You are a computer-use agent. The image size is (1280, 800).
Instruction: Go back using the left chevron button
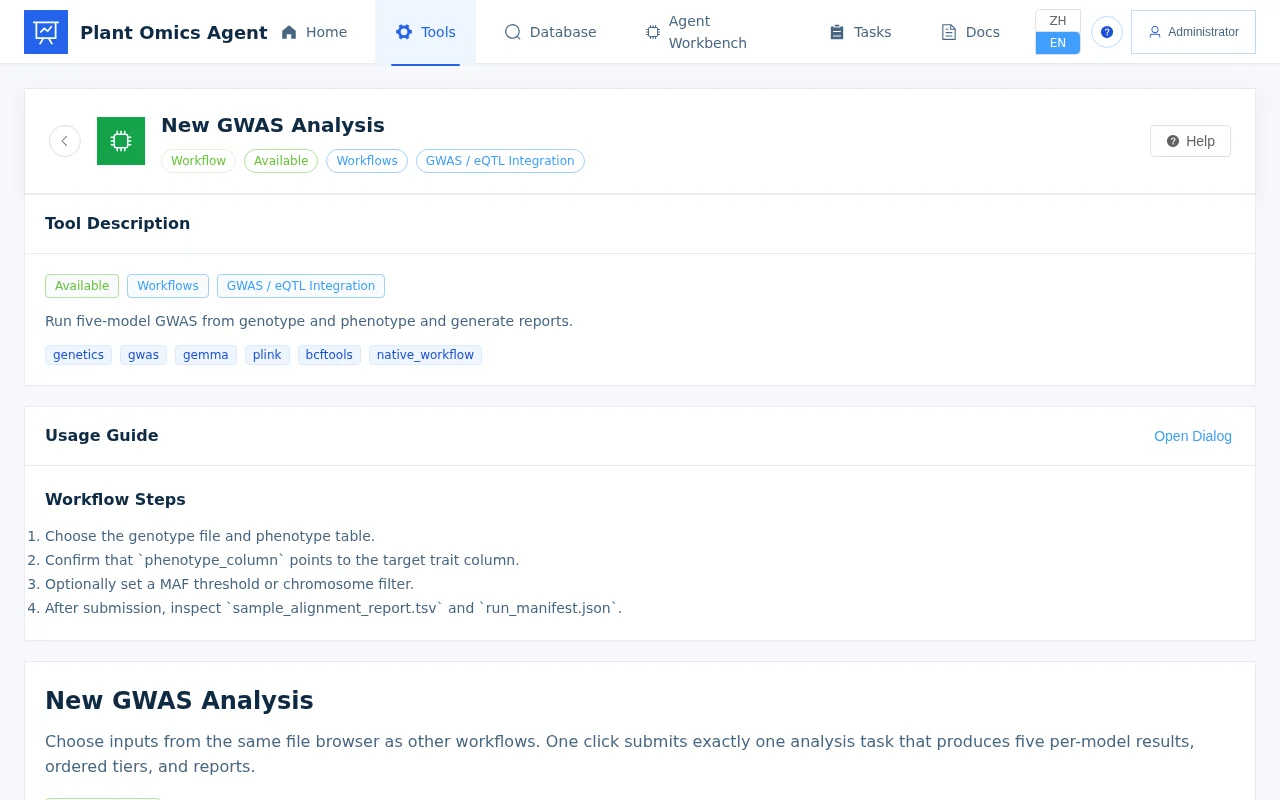tap(65, 141)
